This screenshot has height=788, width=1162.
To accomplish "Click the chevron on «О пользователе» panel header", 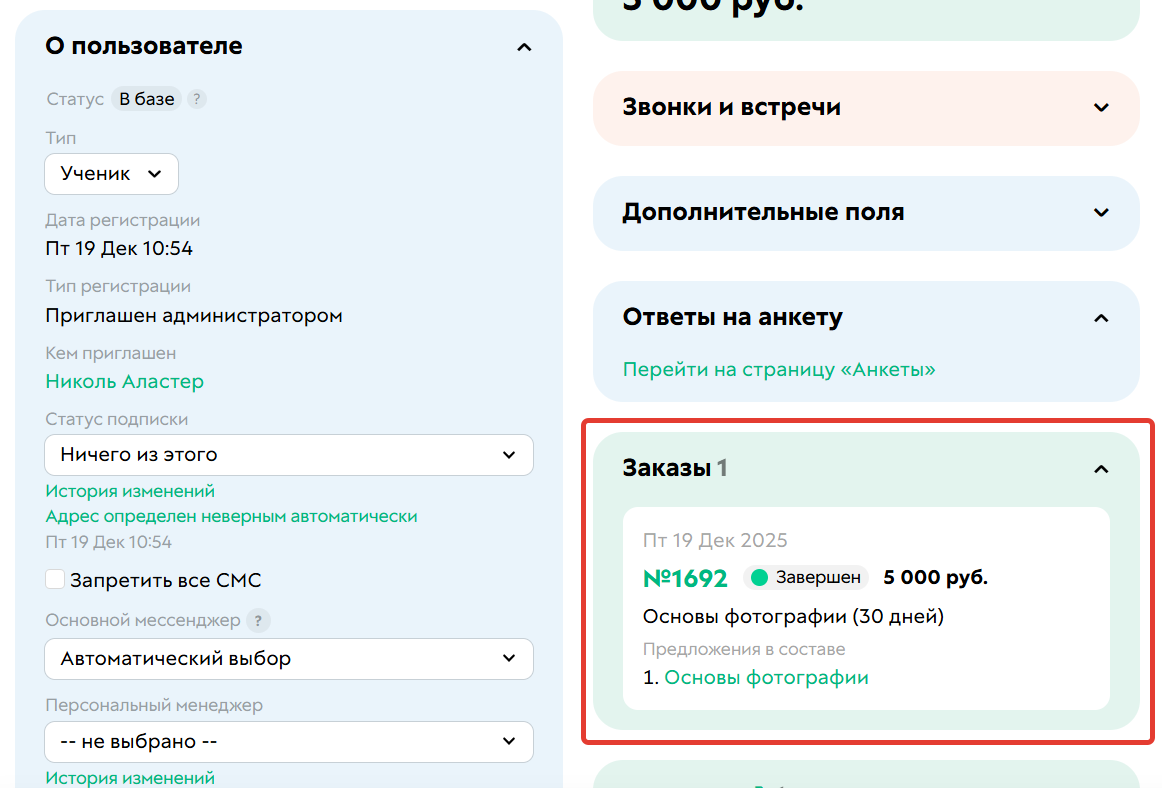I will tap(524, 46).
